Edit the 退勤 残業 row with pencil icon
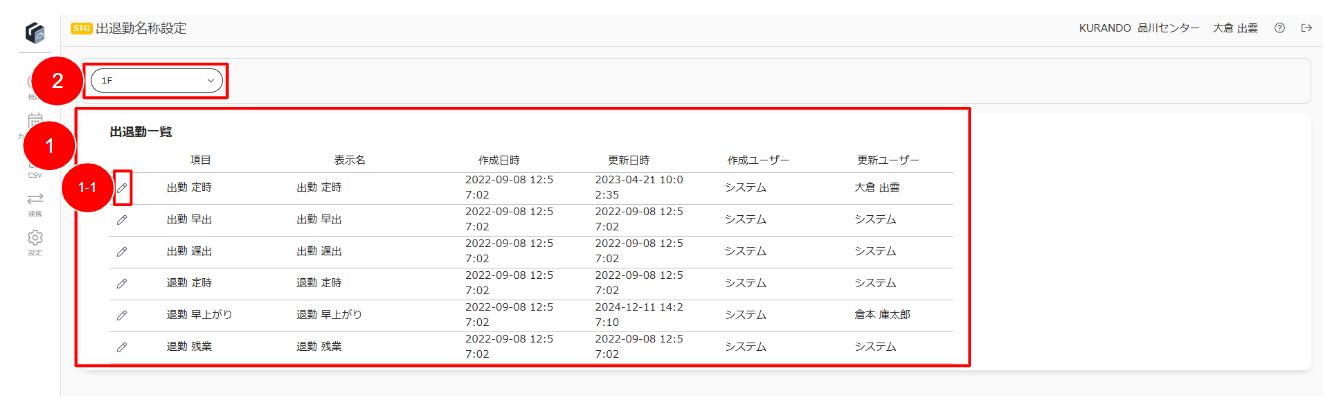Screen dimensions: 1335x403 point(122,347)
